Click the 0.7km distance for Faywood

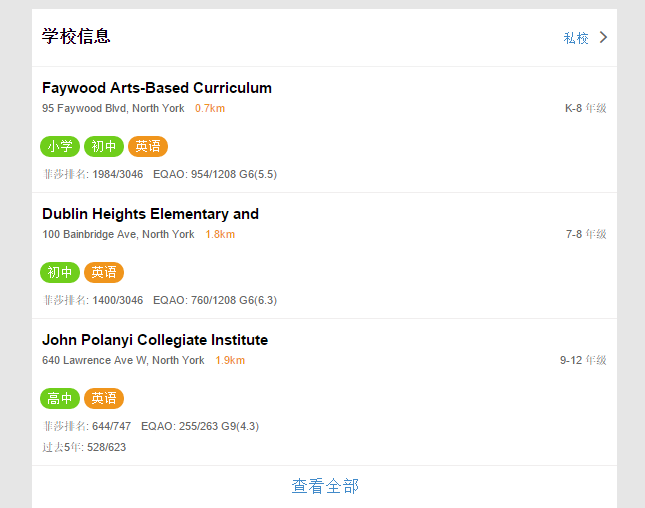pos(210,108)
